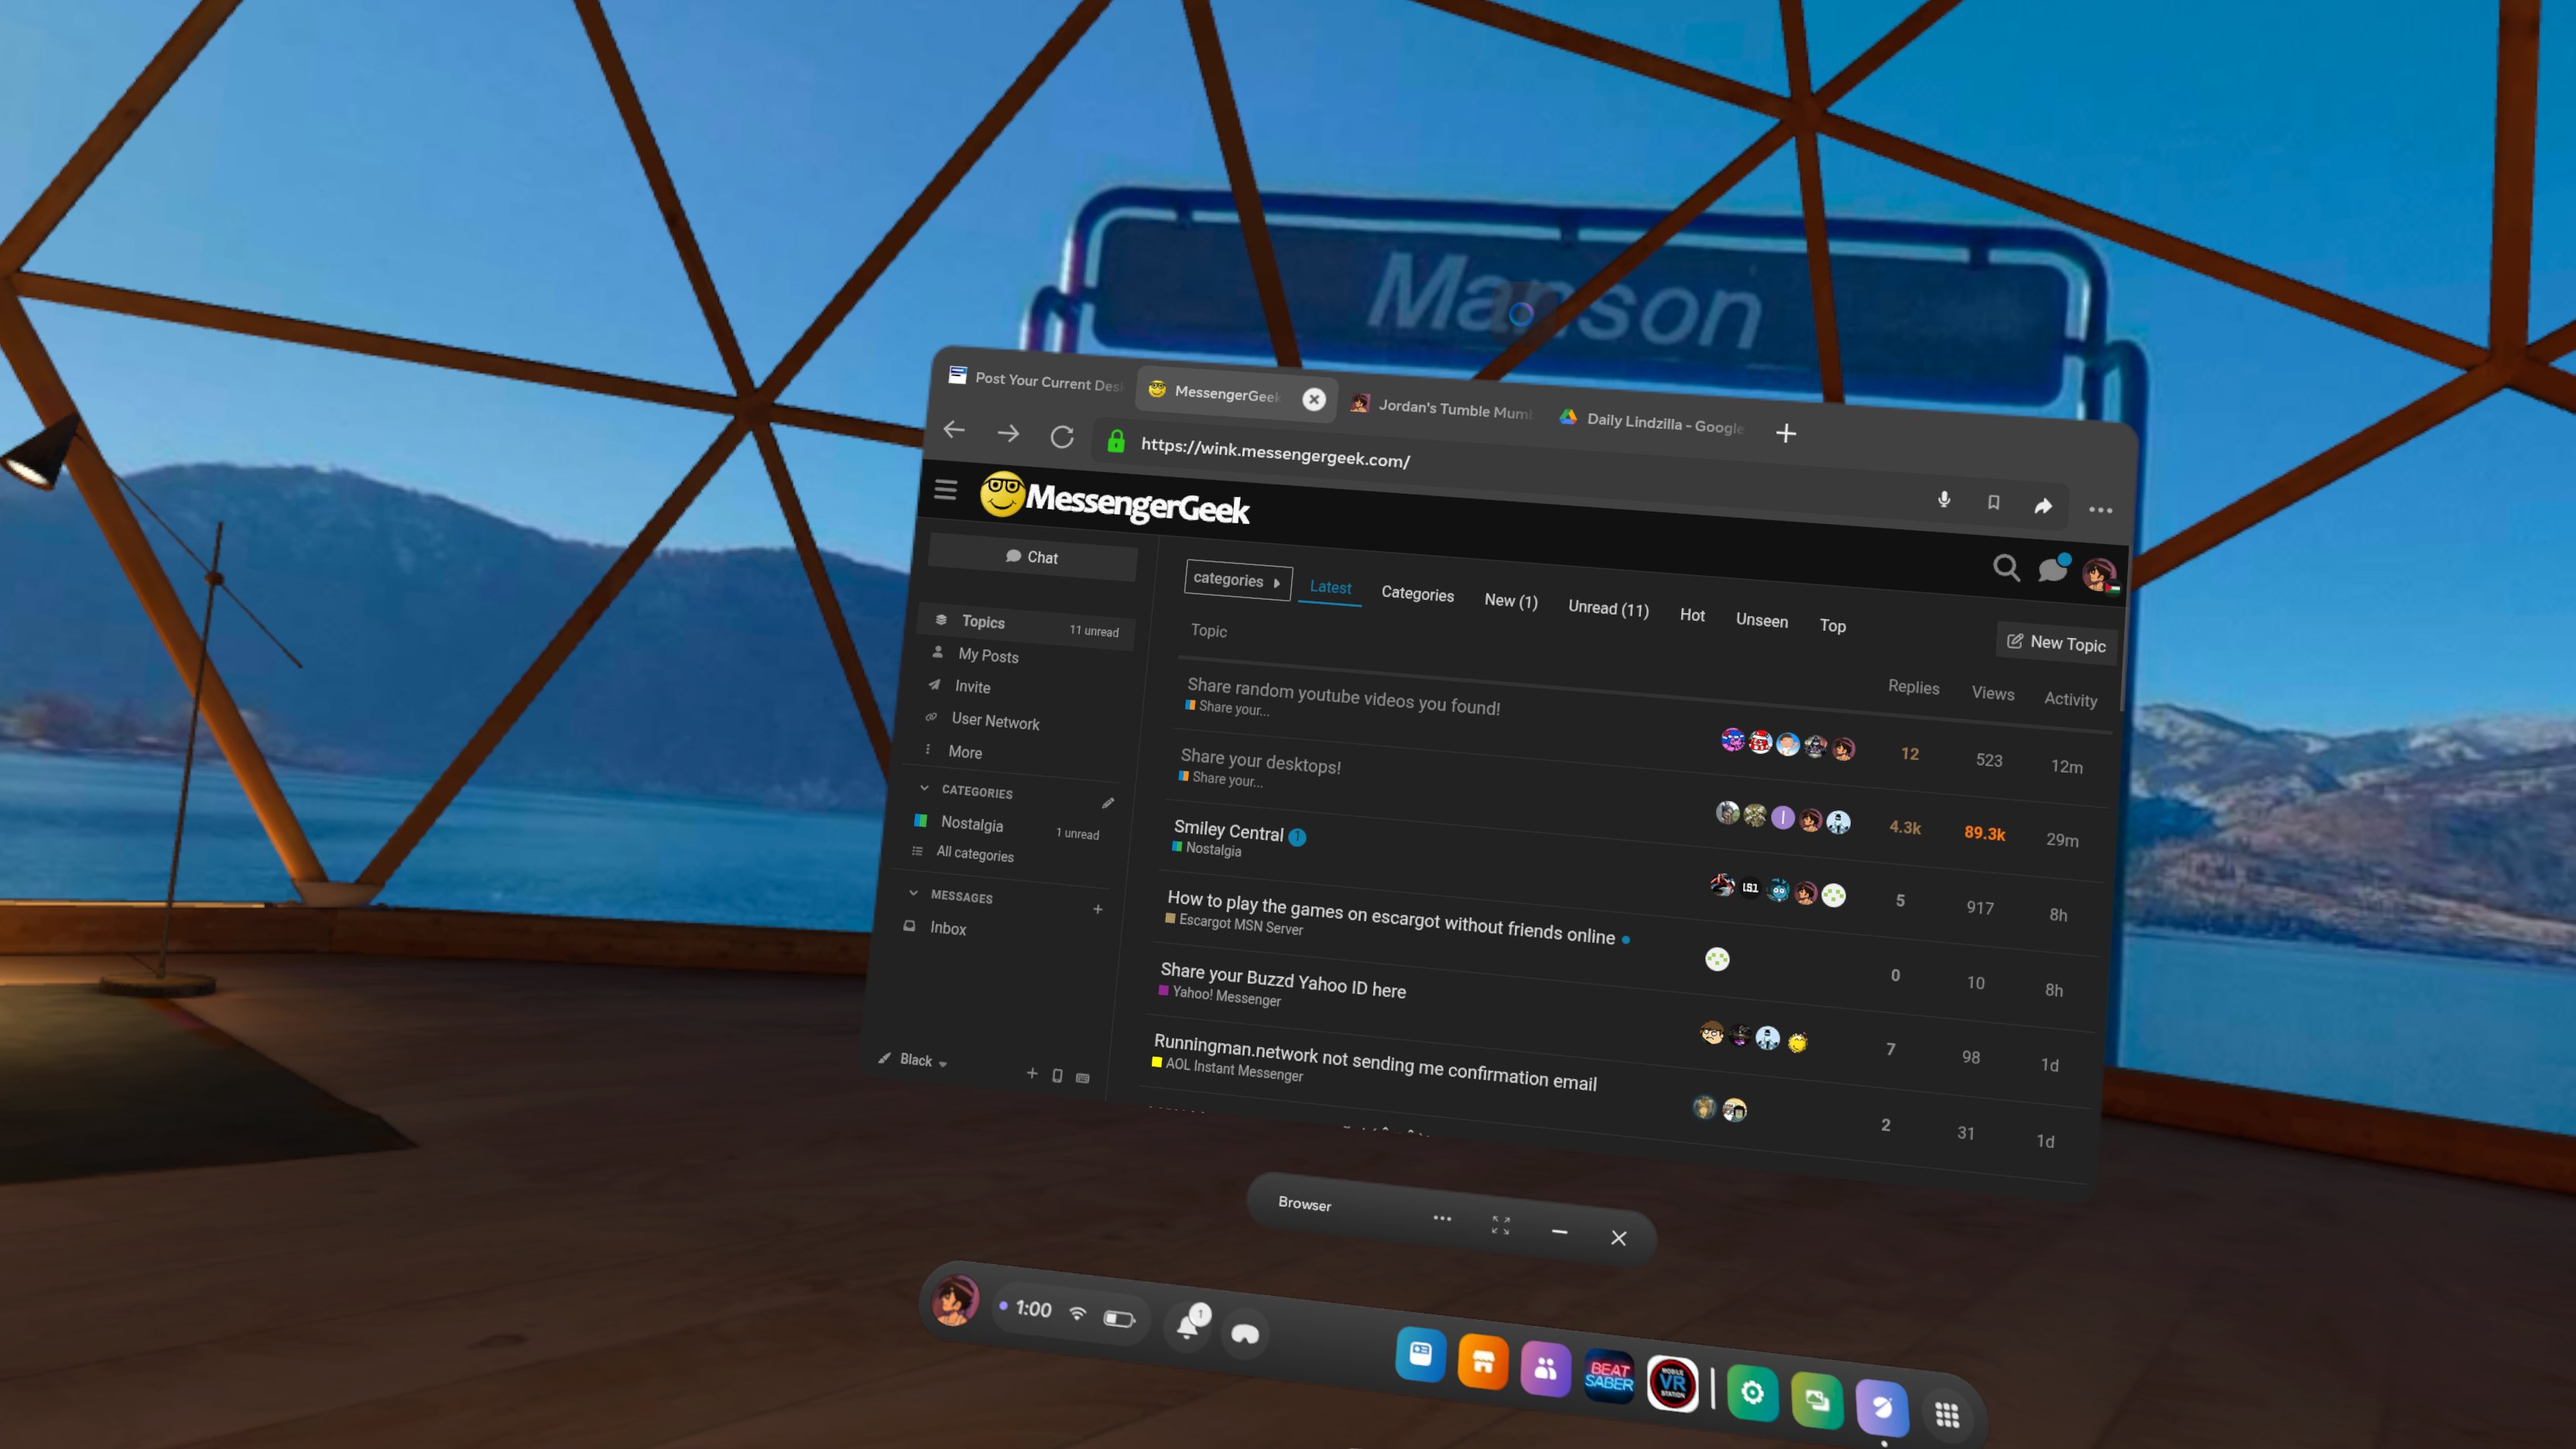
Task: Switch to the Top tab
Action: (1832, 626)
